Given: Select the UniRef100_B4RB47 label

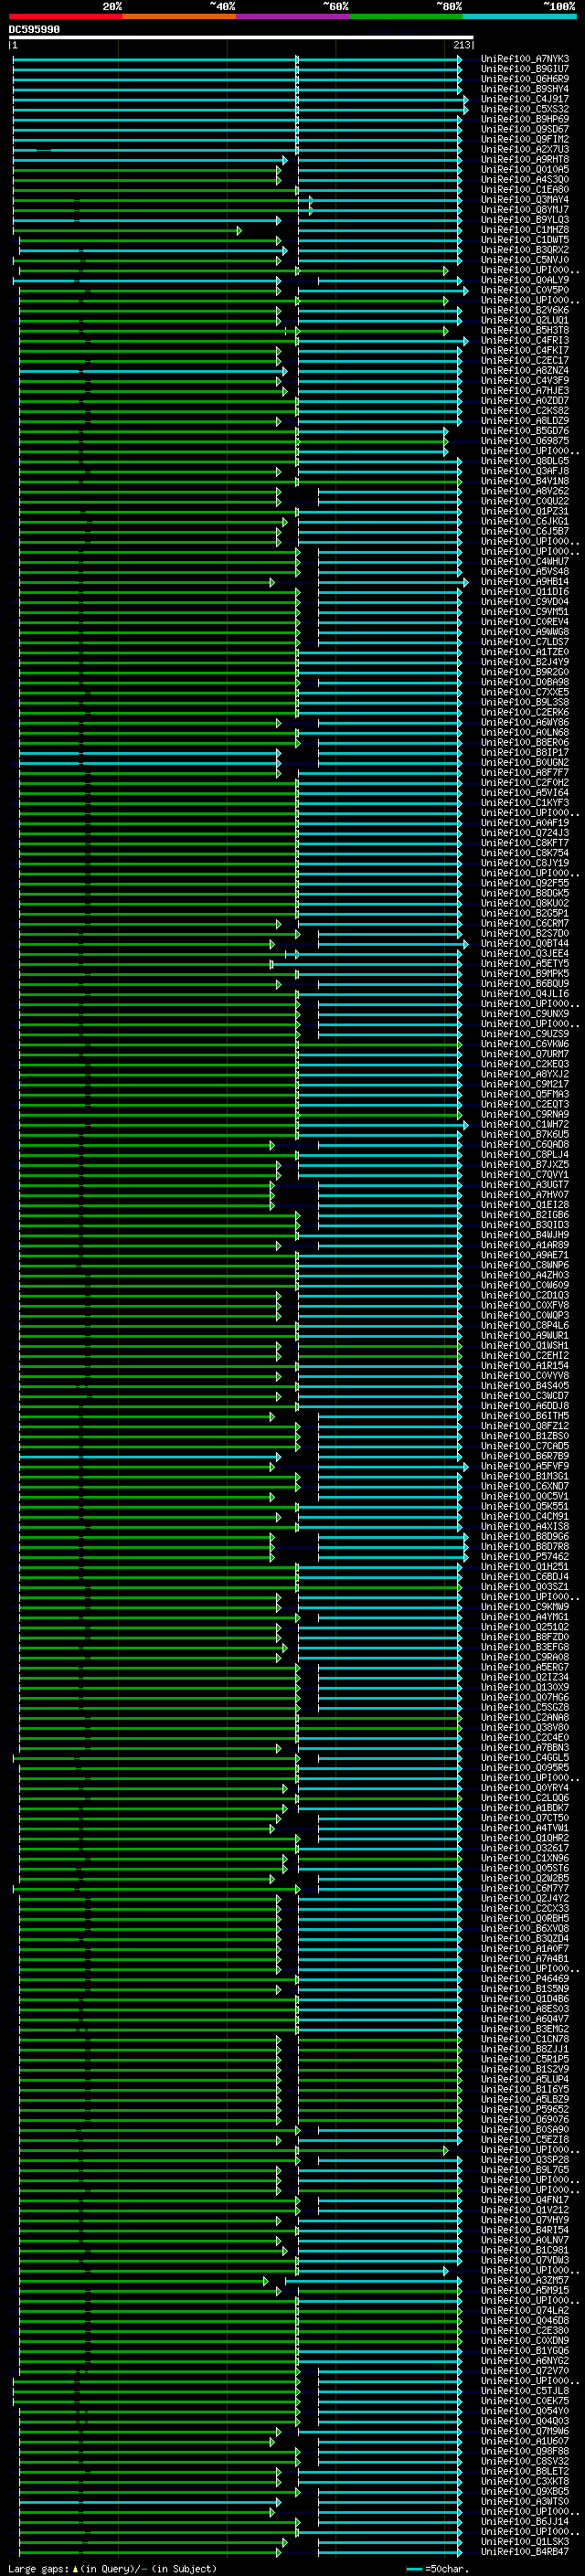Looking at the screenshot, I should (x=525, y=2551).
